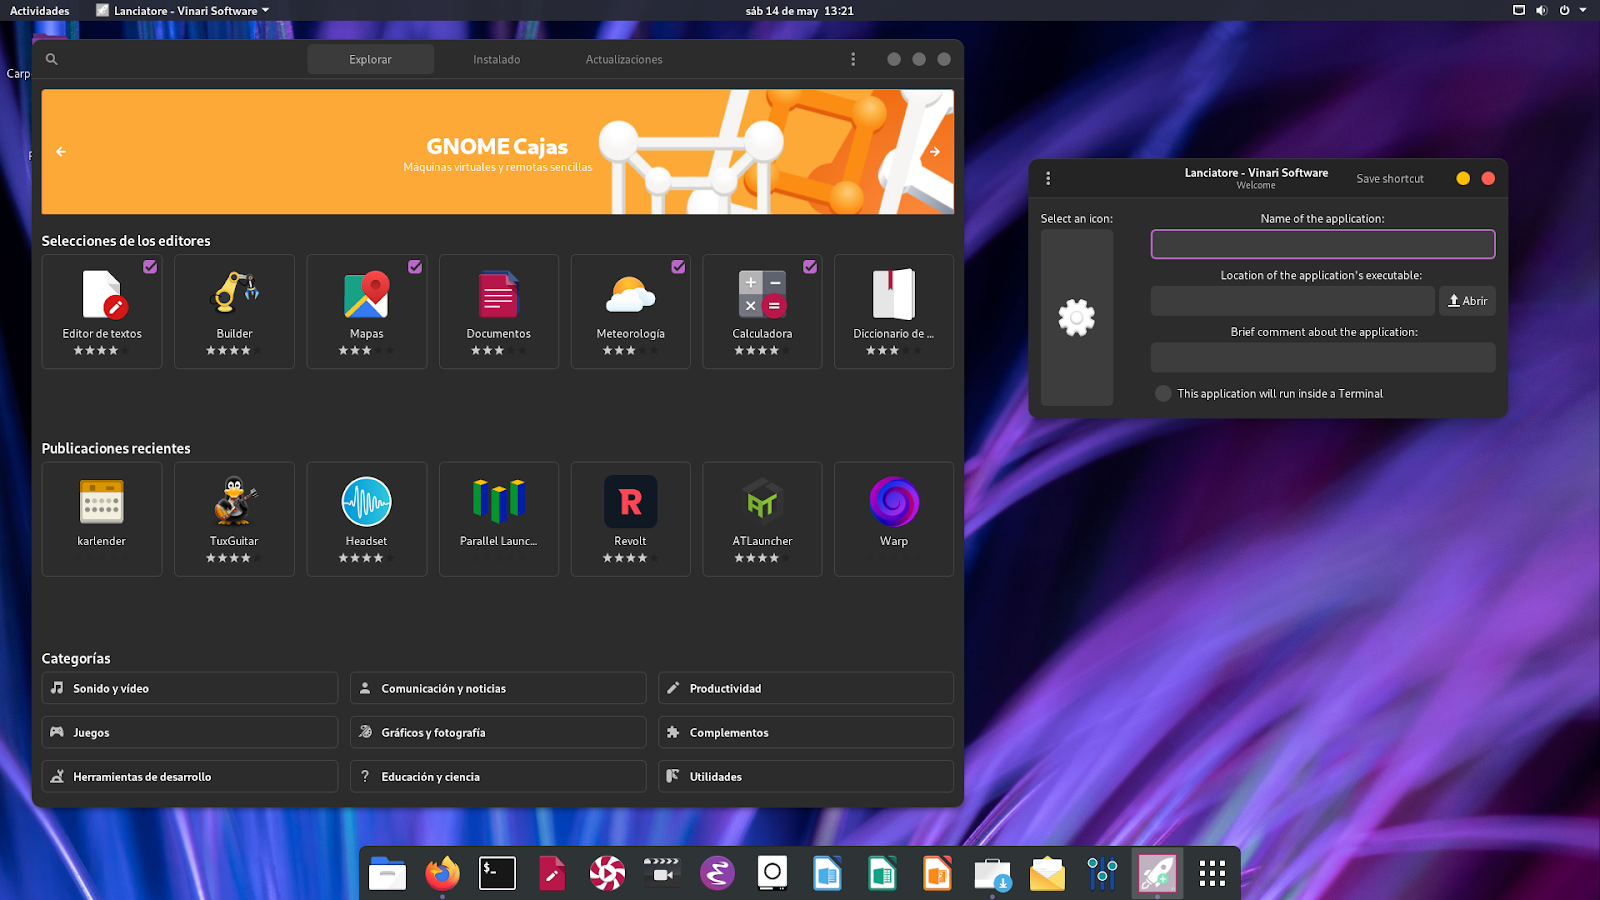Open the mixer sliders dock icon
The image size is (1600, 900).
[1102, 874]
